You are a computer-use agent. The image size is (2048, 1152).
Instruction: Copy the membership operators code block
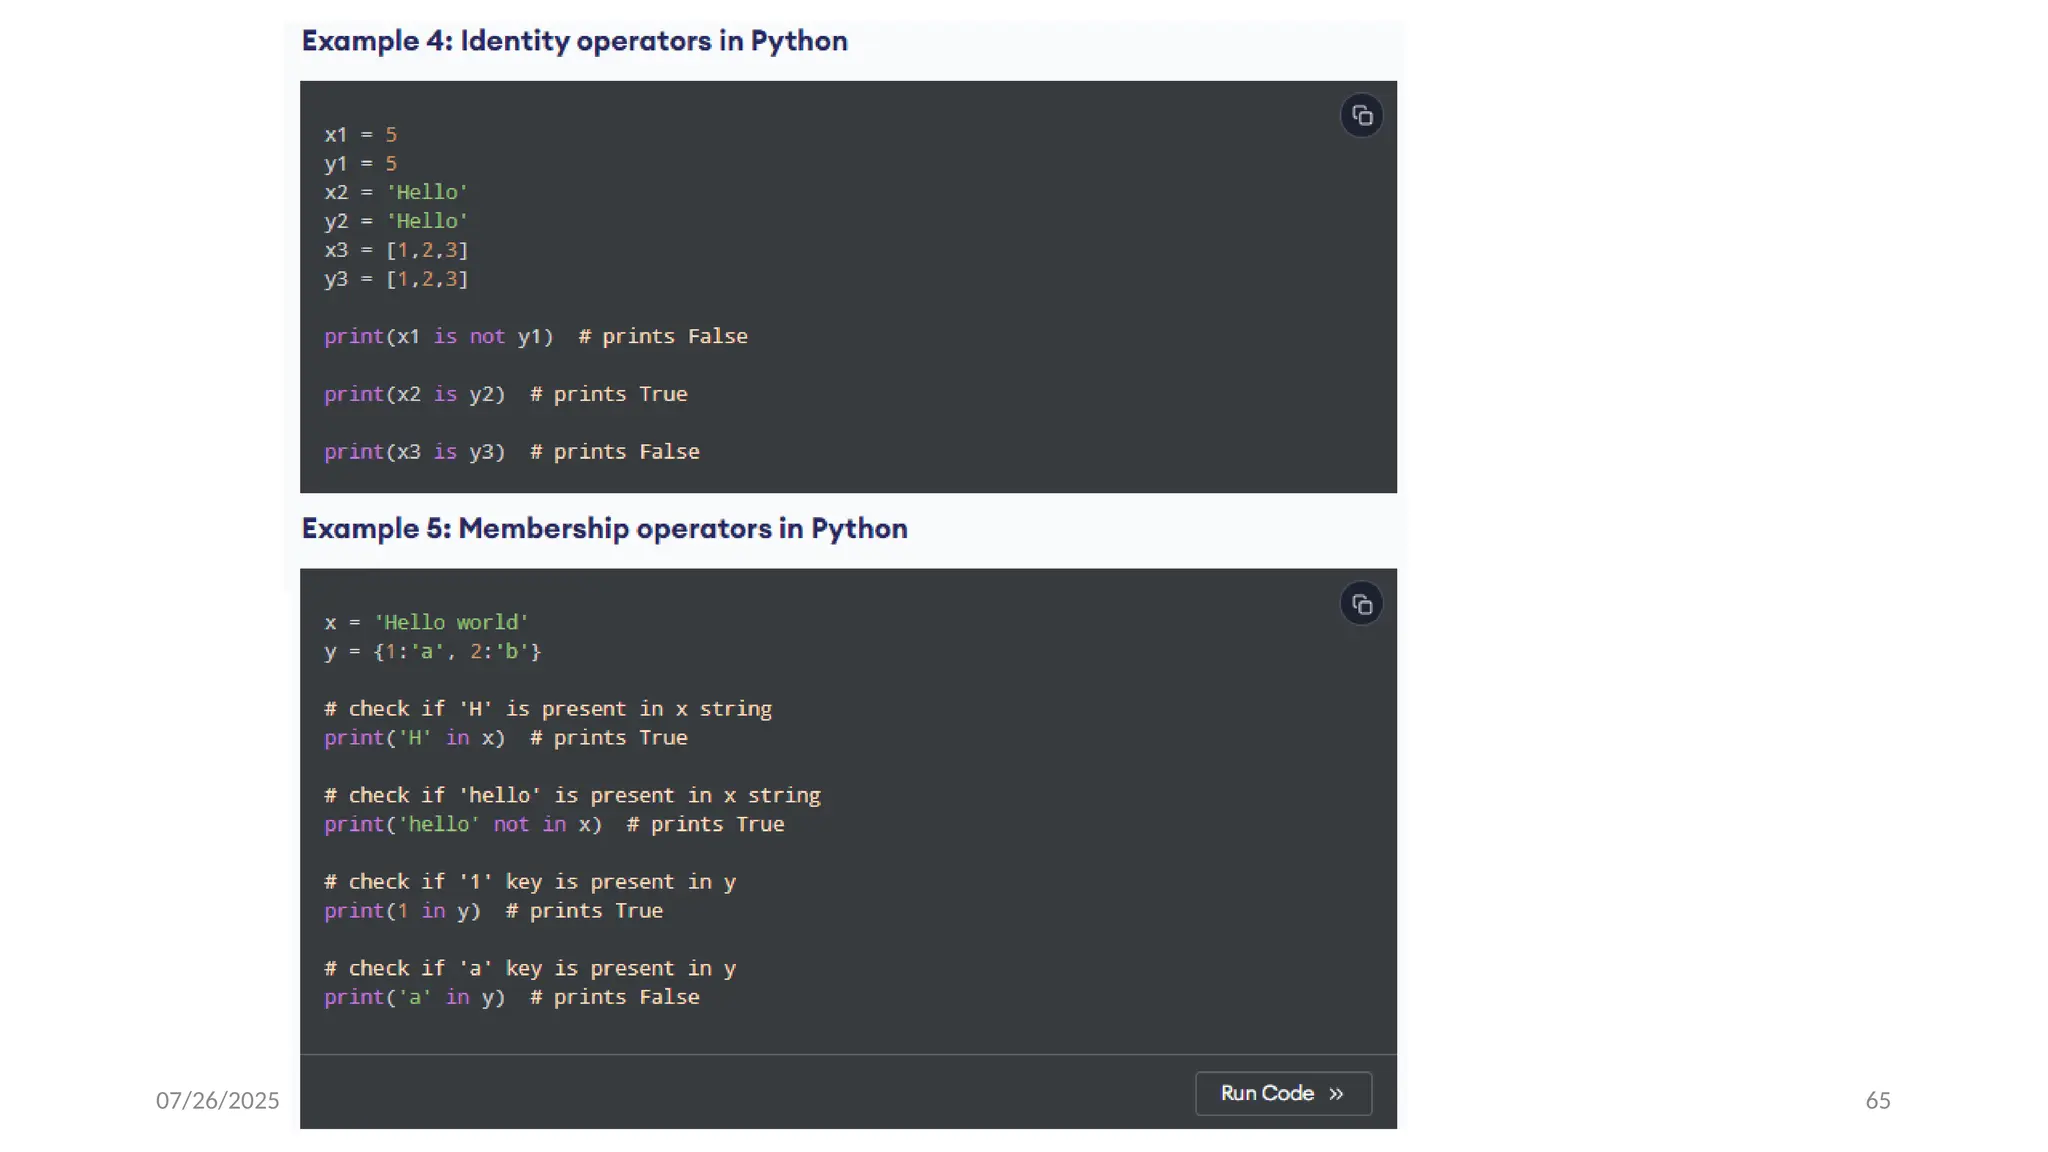1361,604
